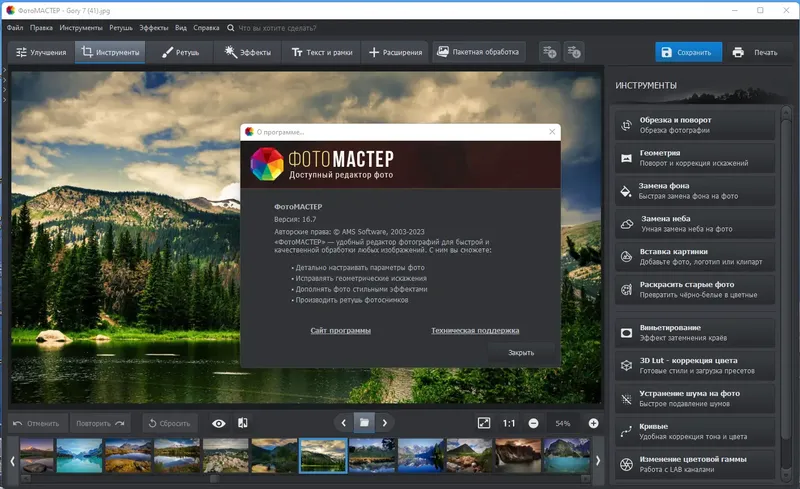Open the Инструменты menu
The width and height of the screenshot is (800, 489).
81,28
